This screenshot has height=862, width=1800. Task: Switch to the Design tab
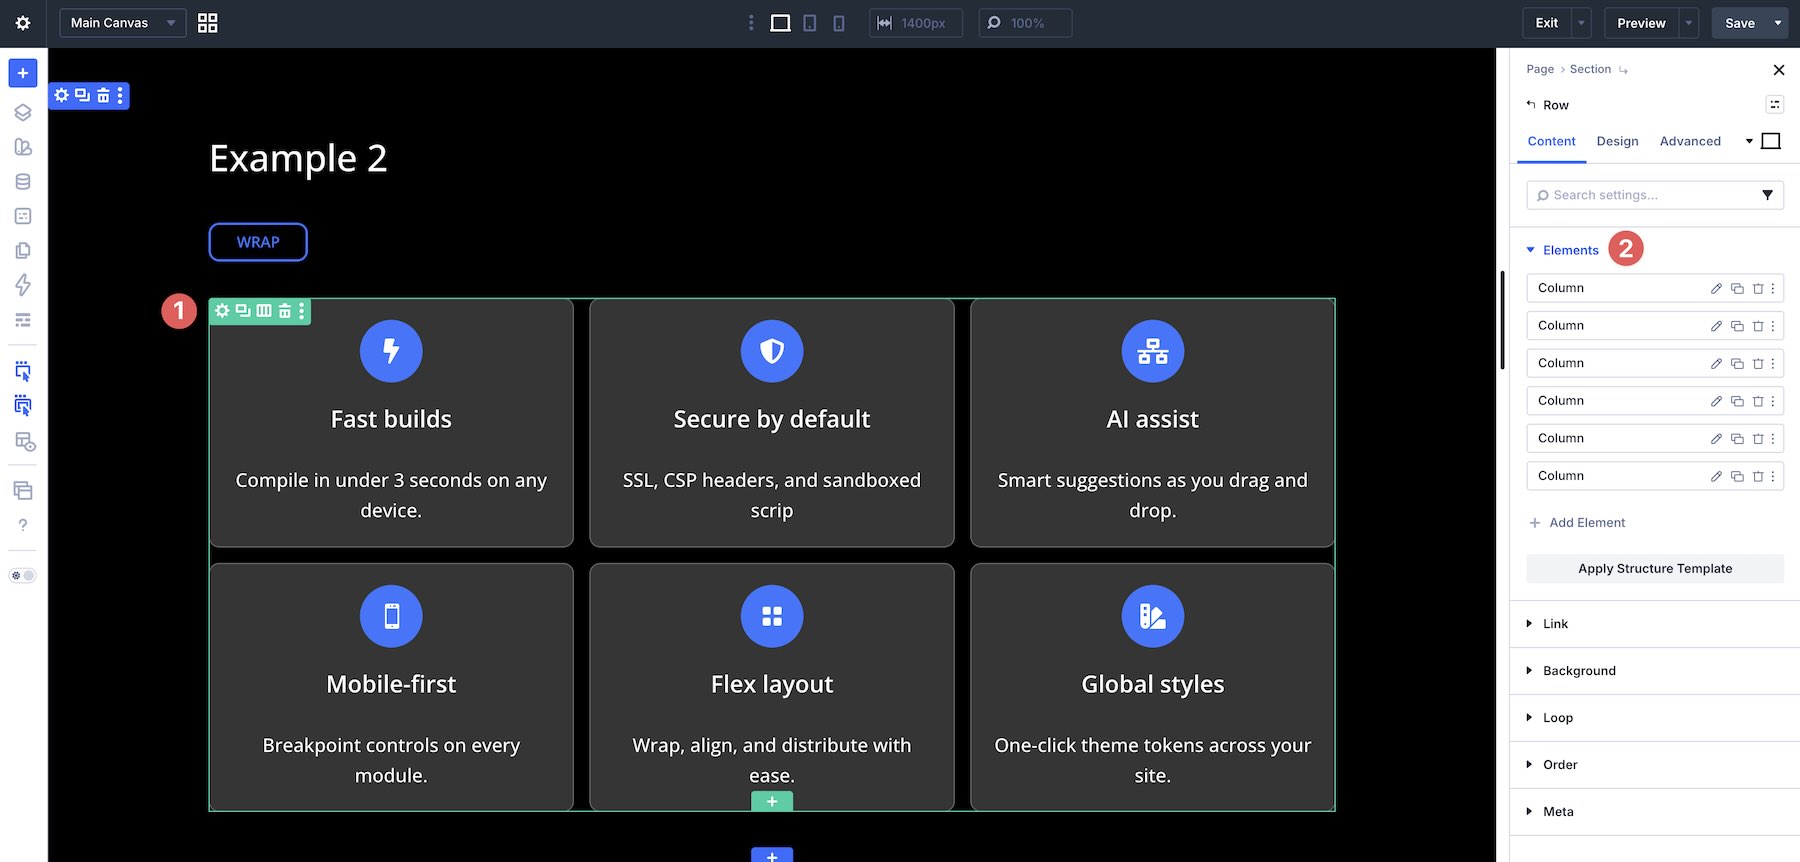[1617, 141]
